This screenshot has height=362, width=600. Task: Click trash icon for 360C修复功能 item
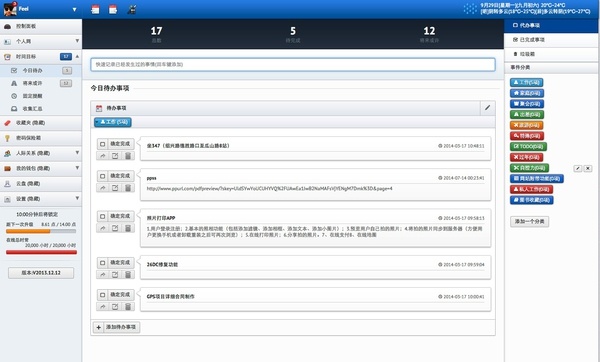(x=128, y=274)
